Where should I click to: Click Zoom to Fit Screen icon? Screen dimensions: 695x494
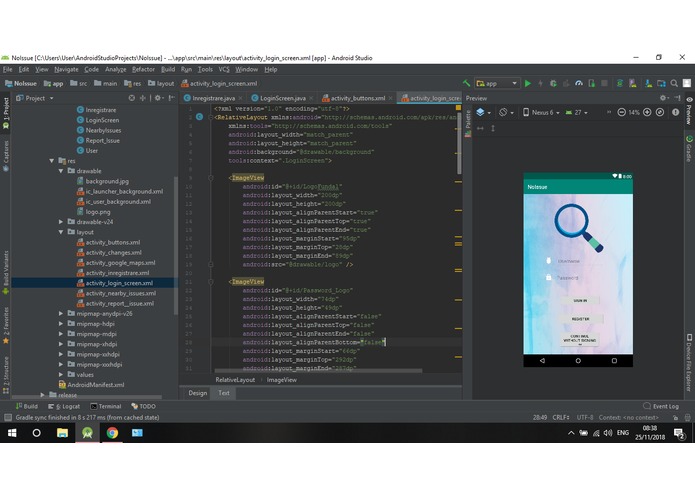tap(660, 113)
